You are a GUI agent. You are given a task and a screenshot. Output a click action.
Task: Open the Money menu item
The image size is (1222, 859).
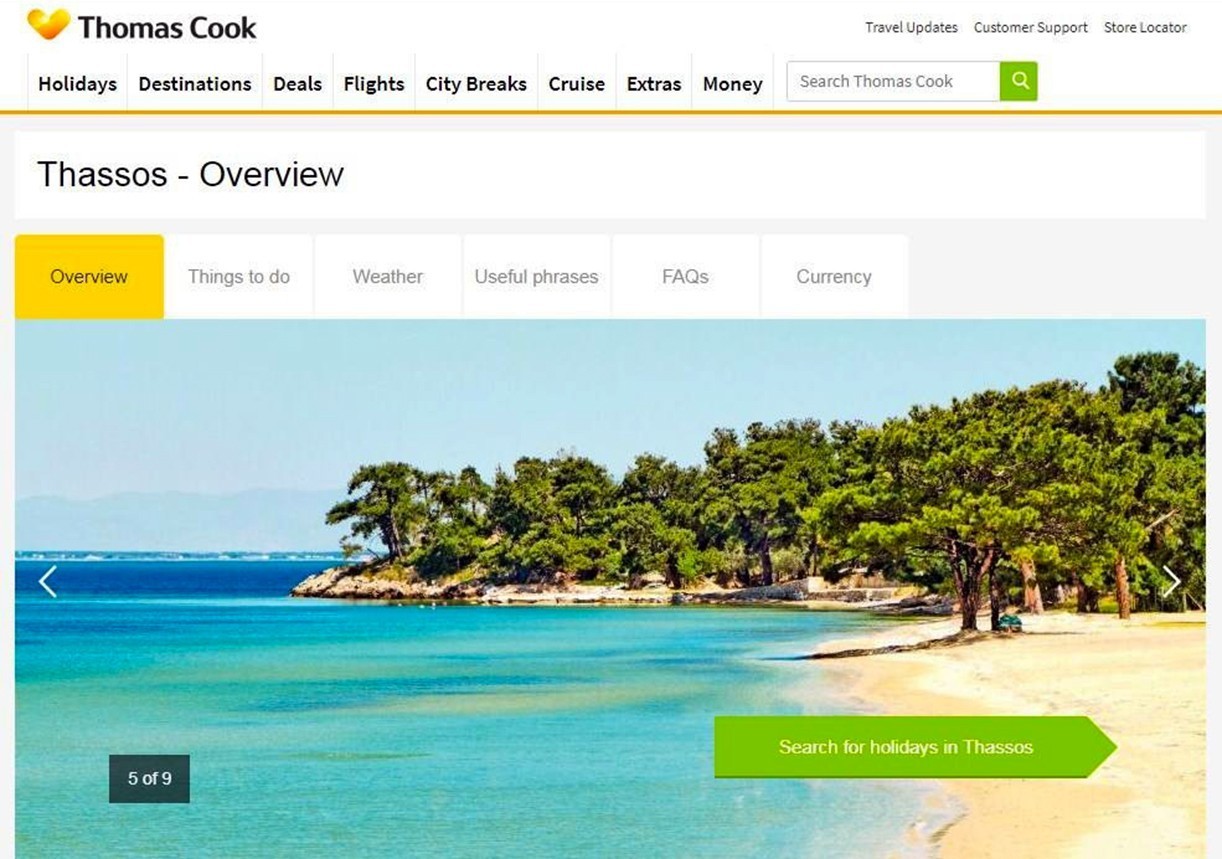pyautogui.click(x=733, y=84)
